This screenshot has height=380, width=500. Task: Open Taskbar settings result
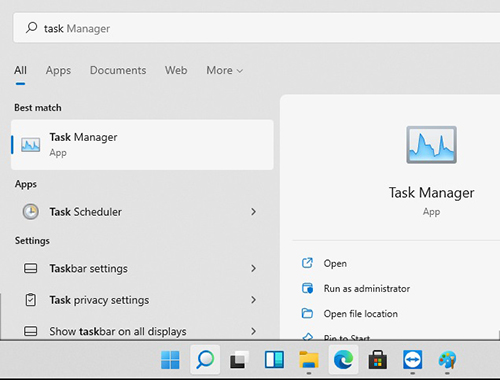[142, 268]
